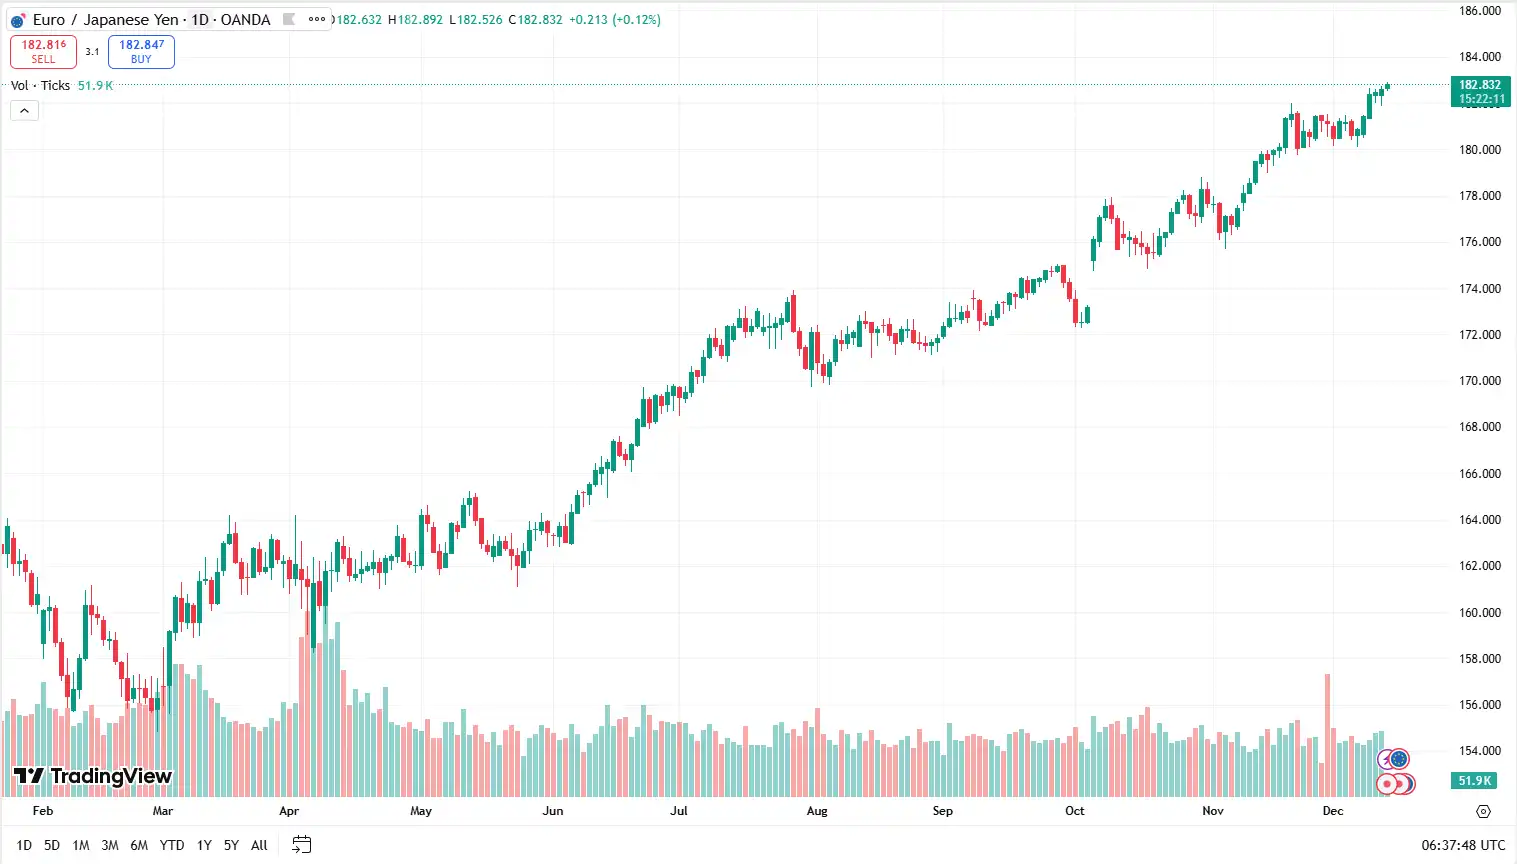
Task: Select the All date range
Action: (258, 845)
